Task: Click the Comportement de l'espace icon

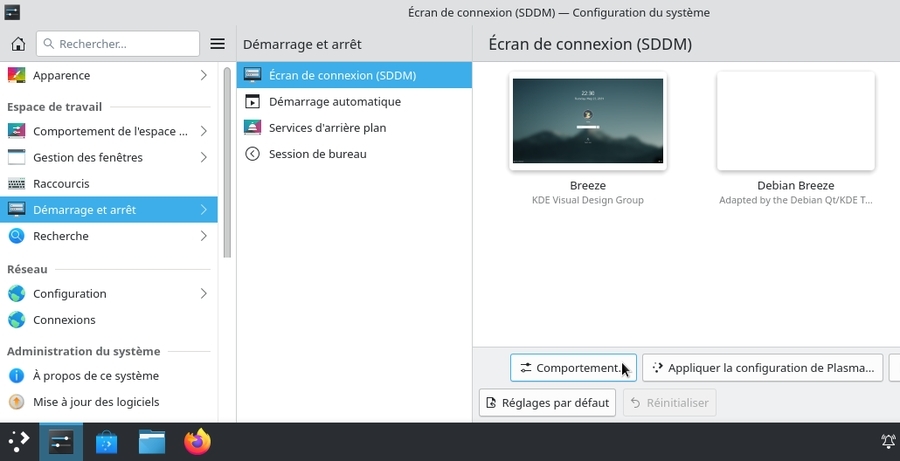Action: coord(17,131)
